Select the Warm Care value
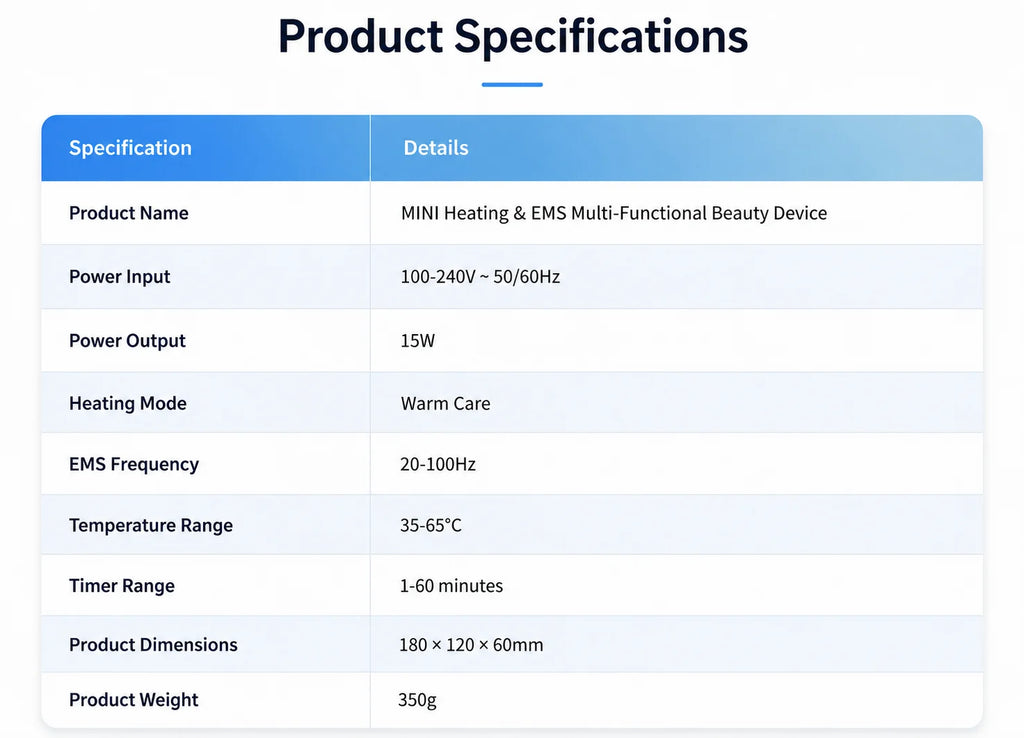Image resolution: width=1024 pixels, height=738 pixels. click(x=445, y=404)
